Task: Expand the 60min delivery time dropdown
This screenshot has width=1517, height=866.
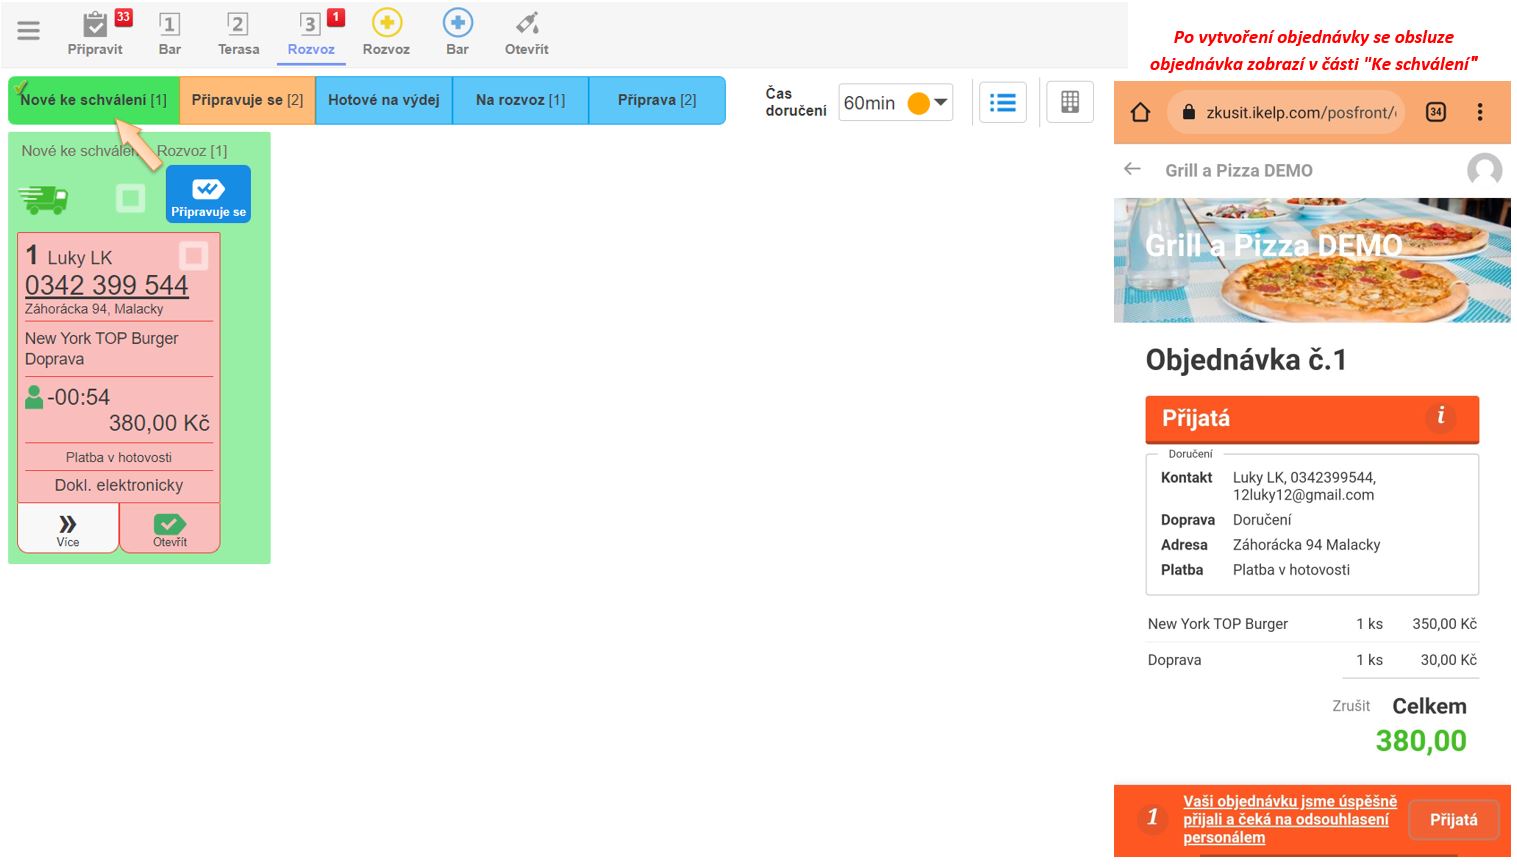Action: point(941,102)
